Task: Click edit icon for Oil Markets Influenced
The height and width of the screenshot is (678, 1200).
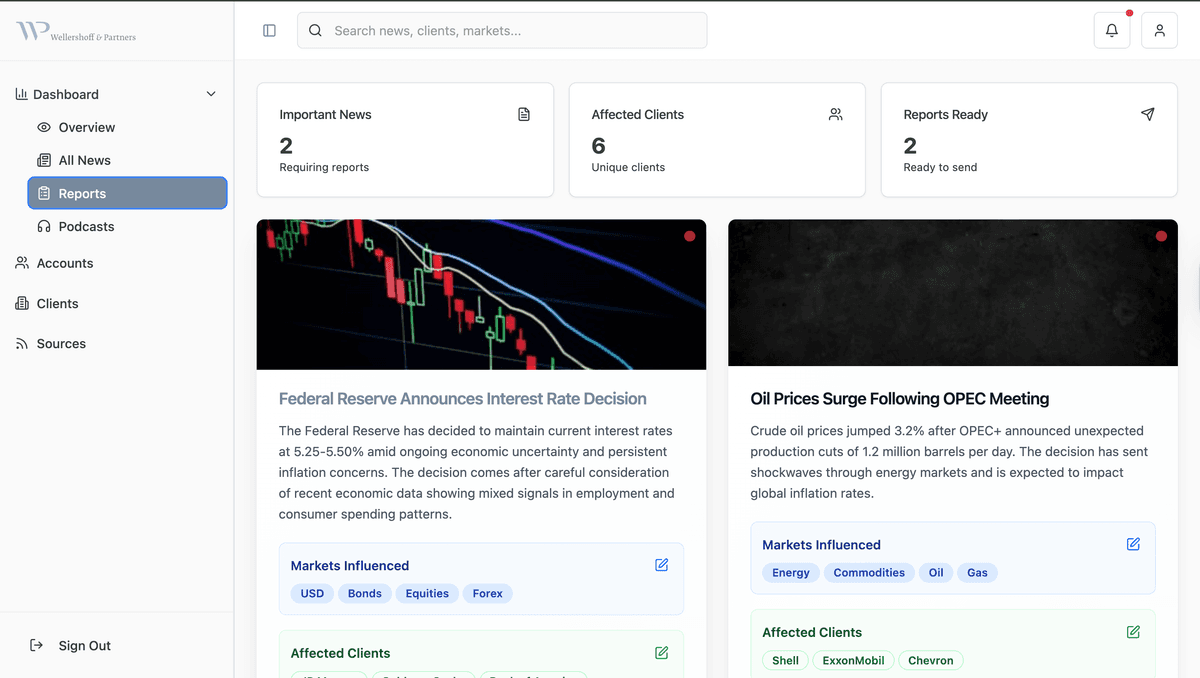Action: [x=1133, y=544]
